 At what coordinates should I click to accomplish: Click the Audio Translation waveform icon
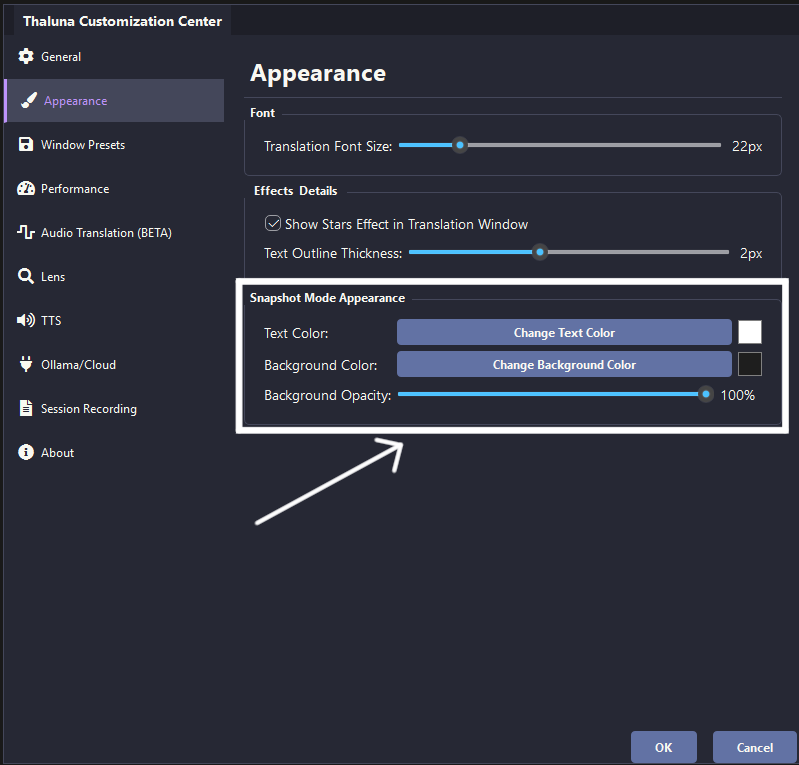26,232
